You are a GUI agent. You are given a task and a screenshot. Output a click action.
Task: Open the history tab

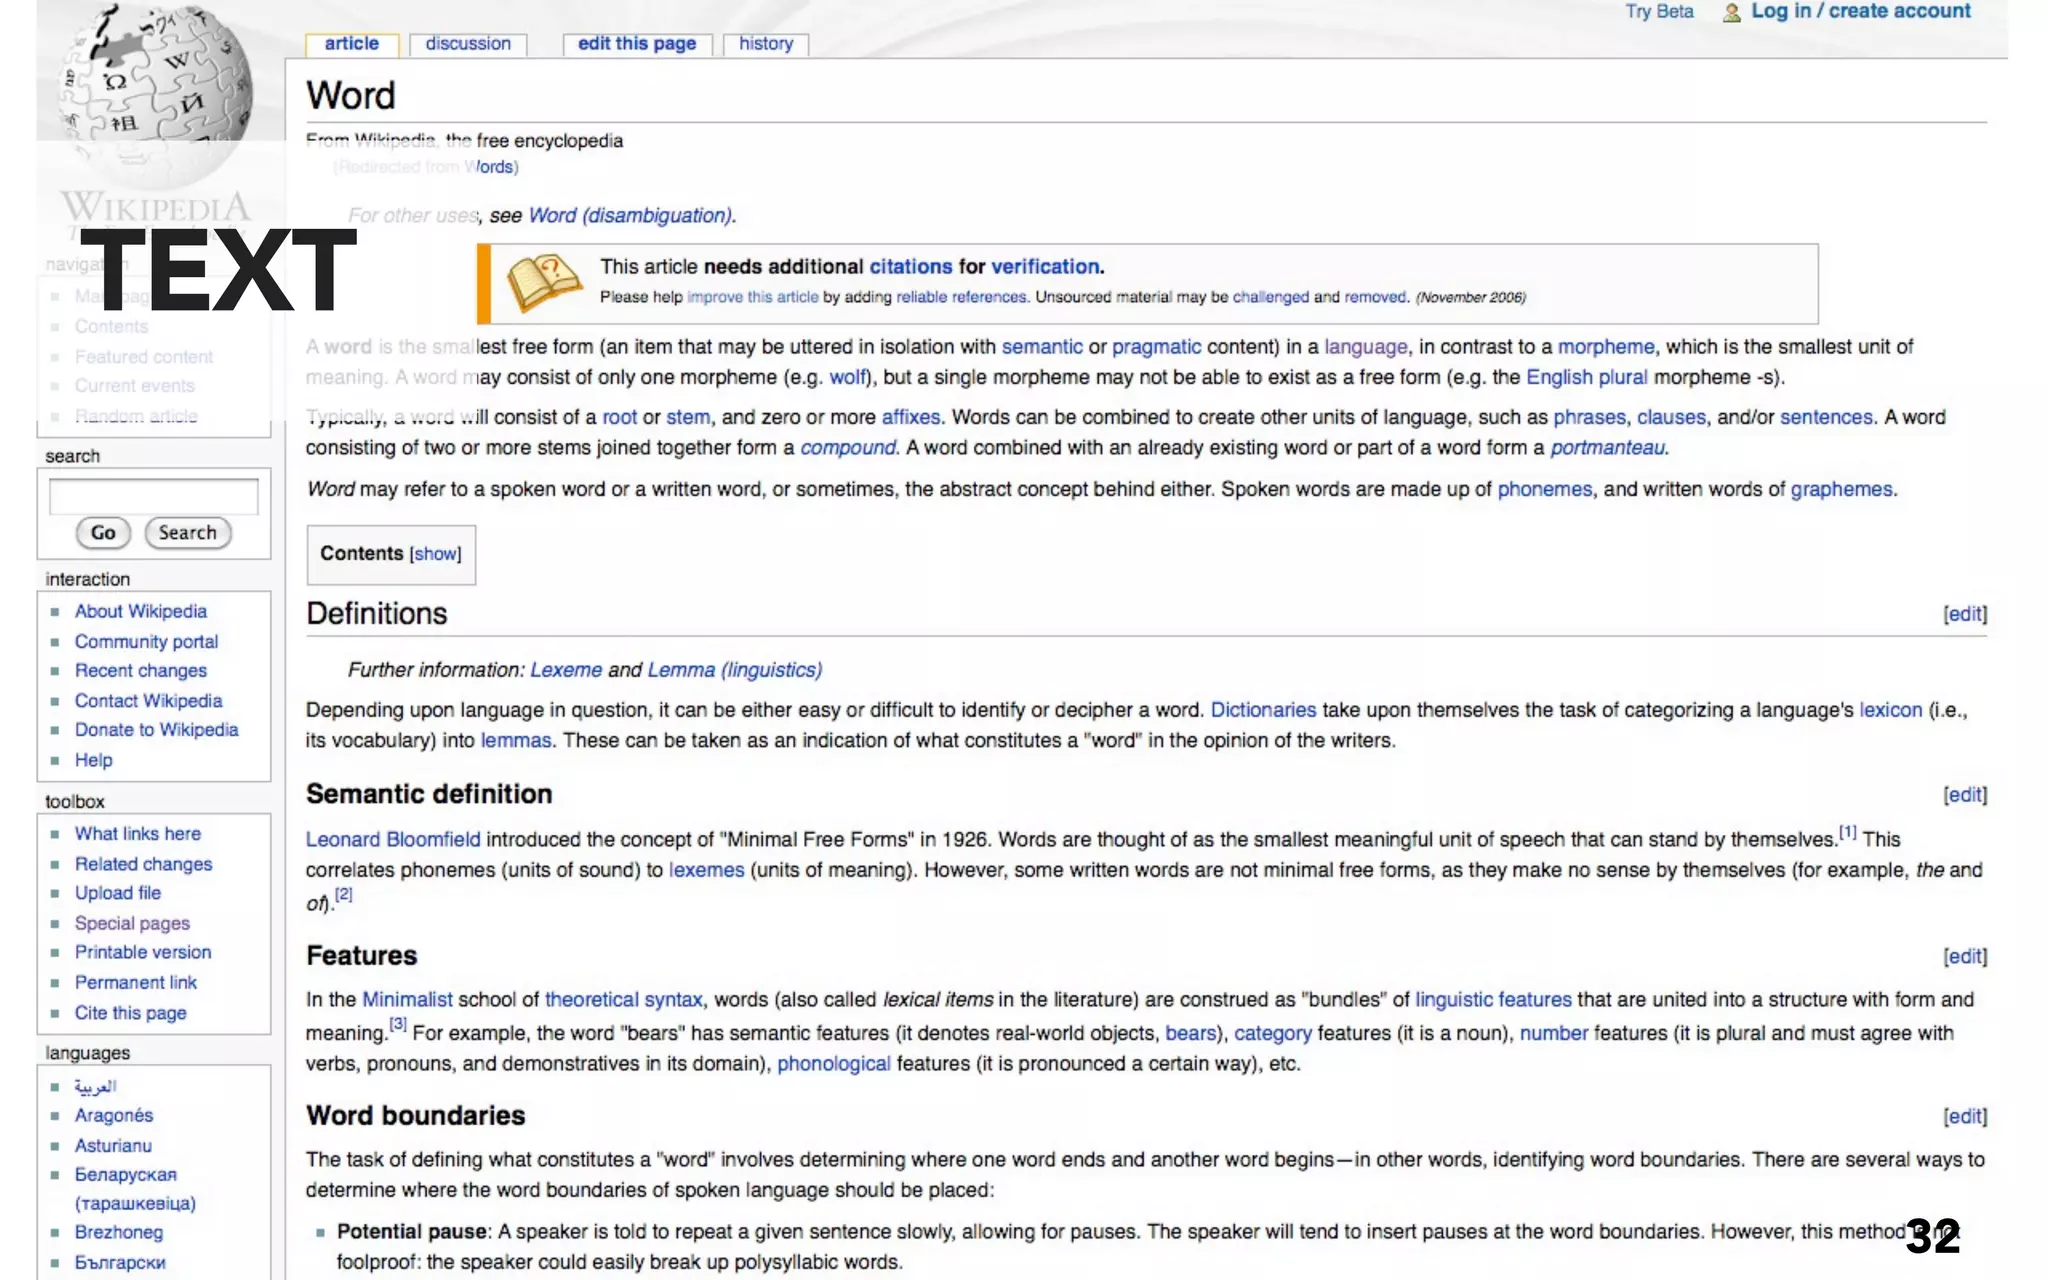tap(765, 44)
